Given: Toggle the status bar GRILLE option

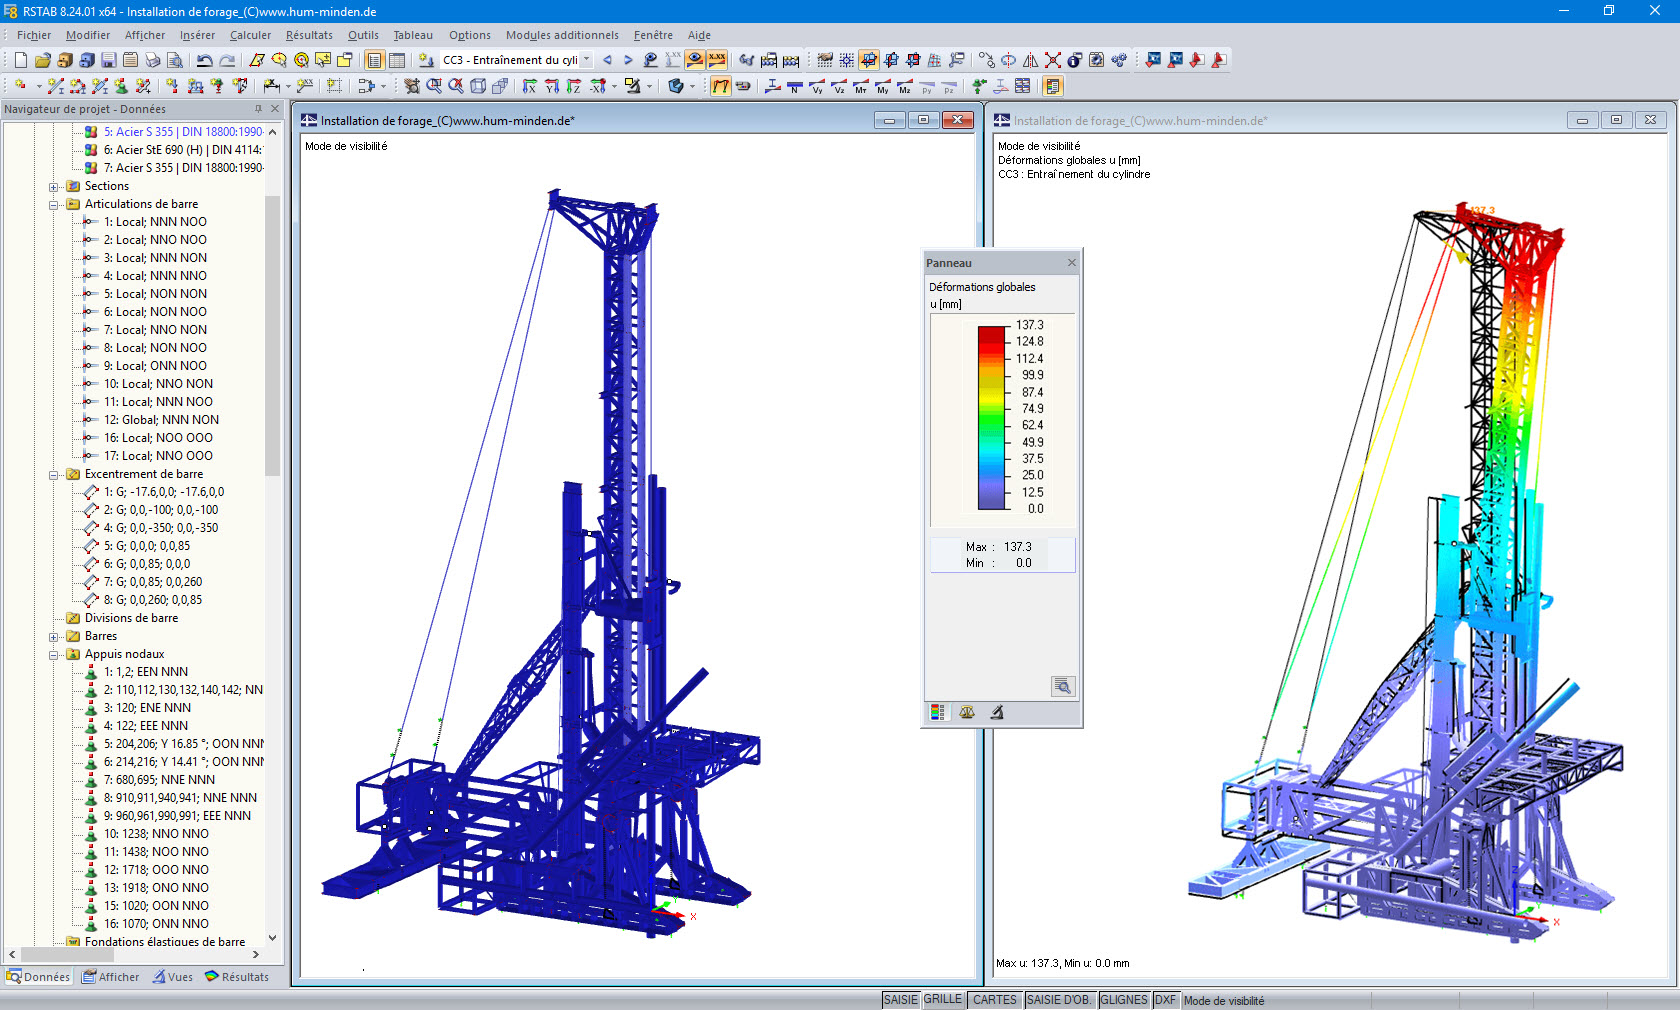Looking at the screenshot, I should [942, 1000].
